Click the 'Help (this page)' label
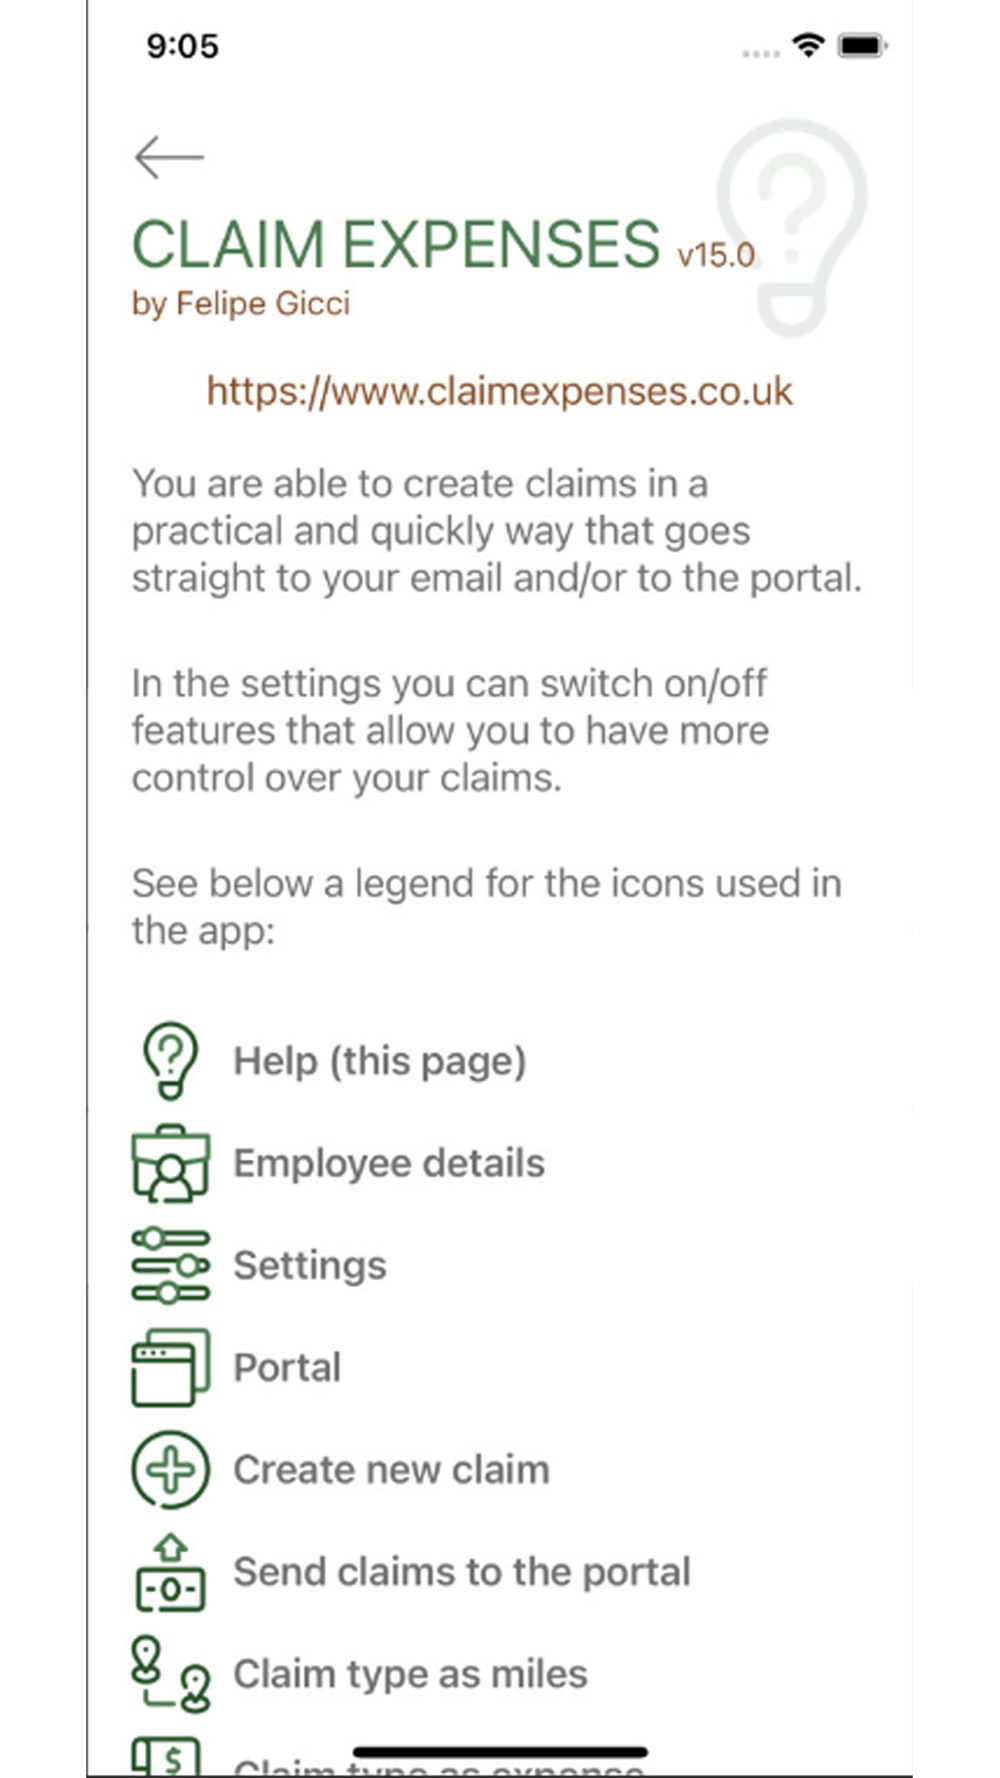The height and width of the screenshot is (1778, 1000). (x=379, y=1061)
